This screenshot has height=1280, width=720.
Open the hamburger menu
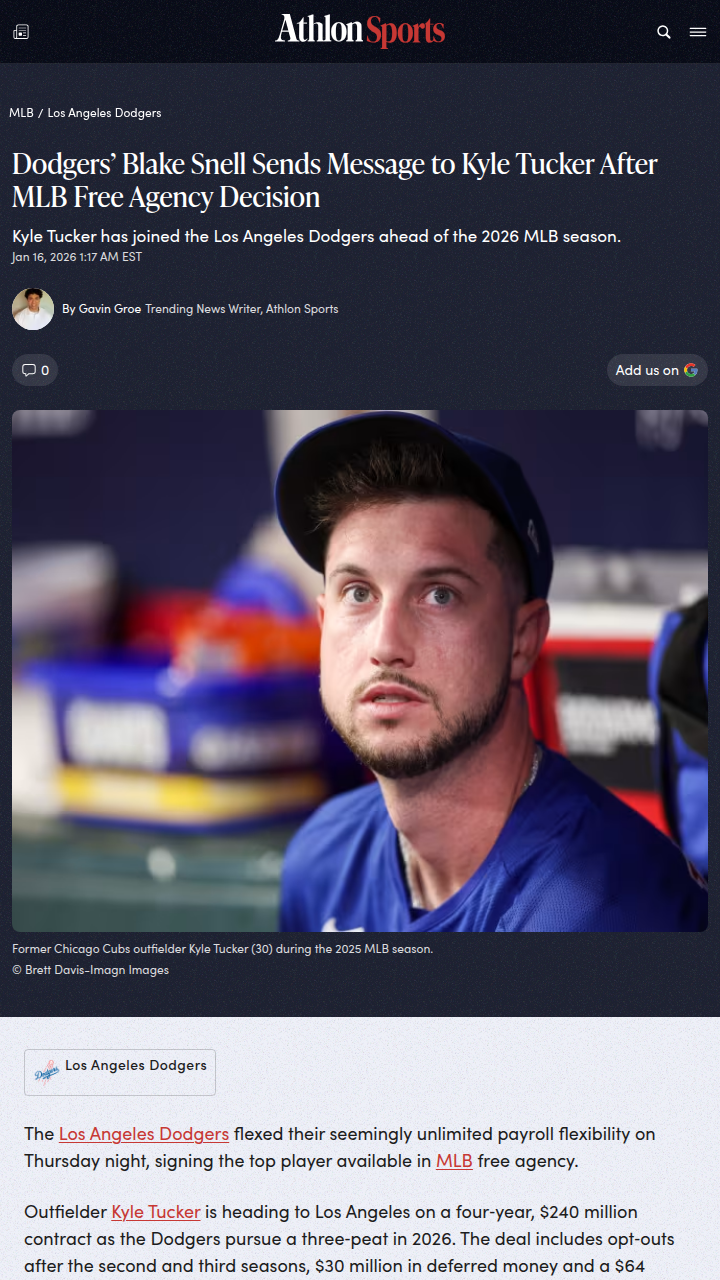[x=698, y=32]
